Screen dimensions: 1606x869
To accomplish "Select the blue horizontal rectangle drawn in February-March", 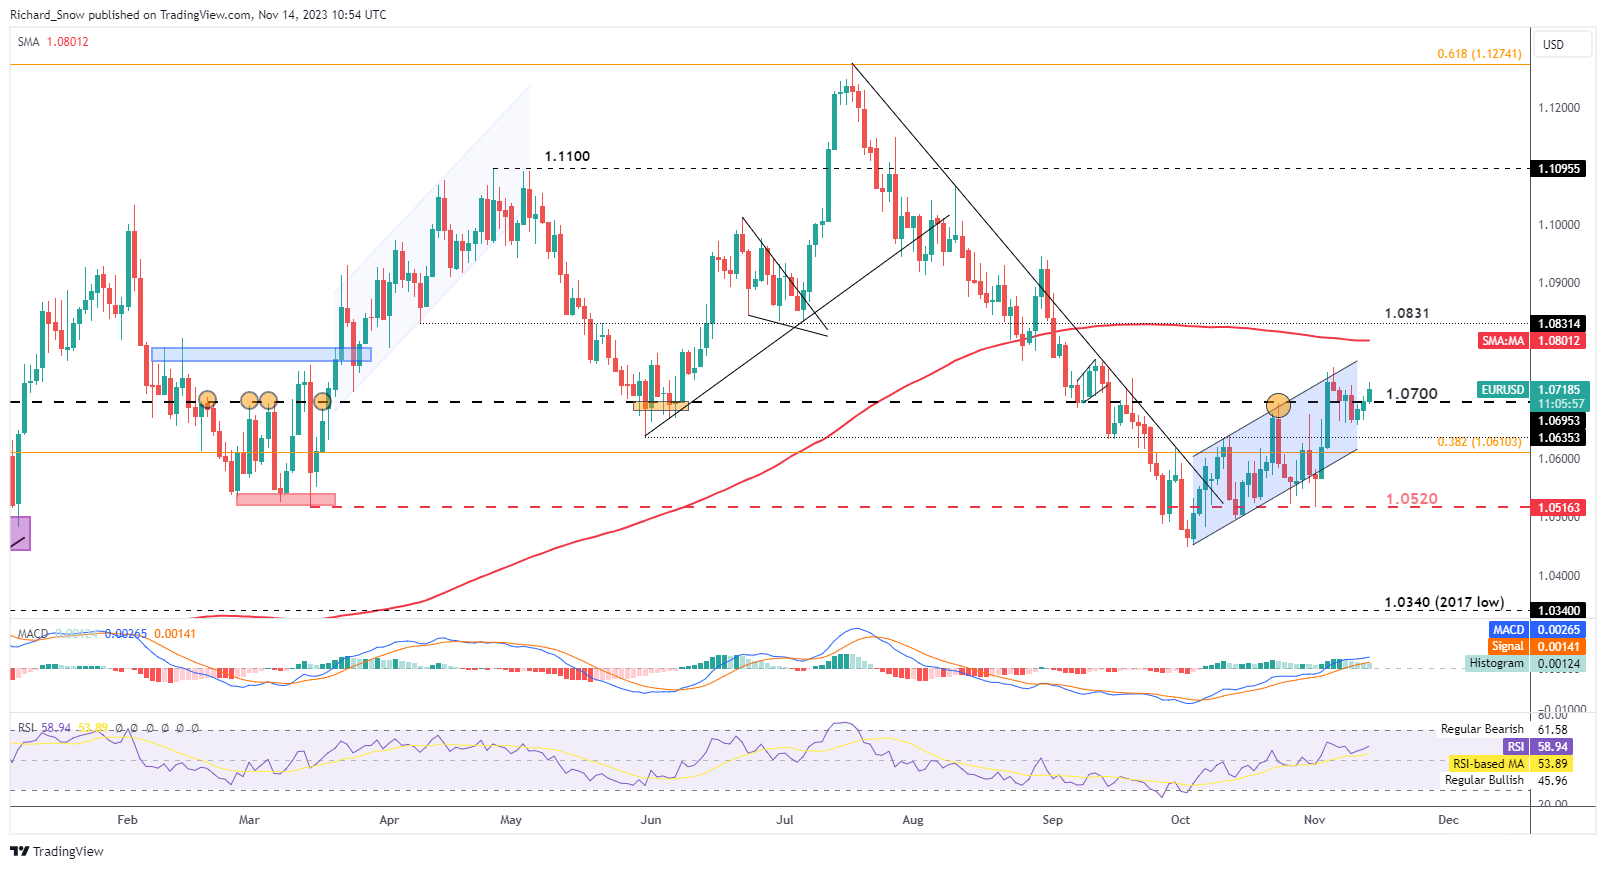I will coord(261,354).
